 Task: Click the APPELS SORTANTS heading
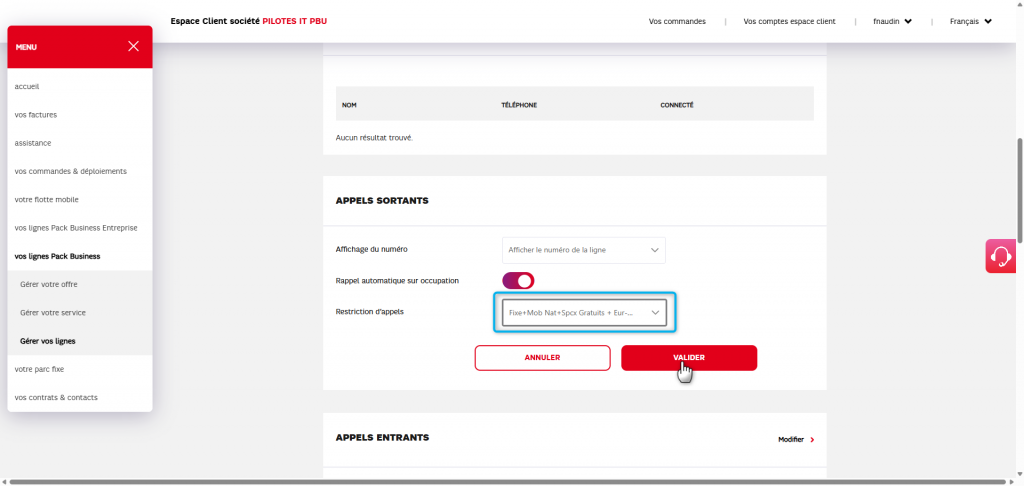(382, 201)
